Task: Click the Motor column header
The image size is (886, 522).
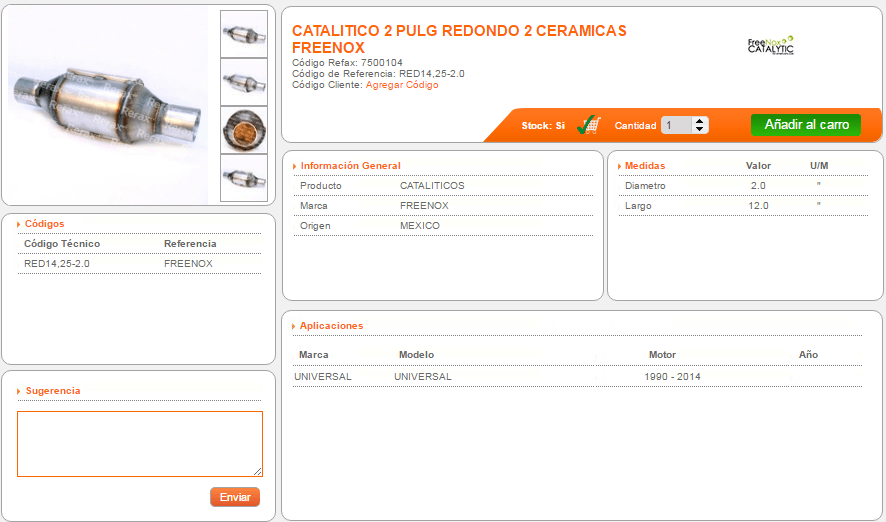Action: pyautogui.click(x=662, y=355)
